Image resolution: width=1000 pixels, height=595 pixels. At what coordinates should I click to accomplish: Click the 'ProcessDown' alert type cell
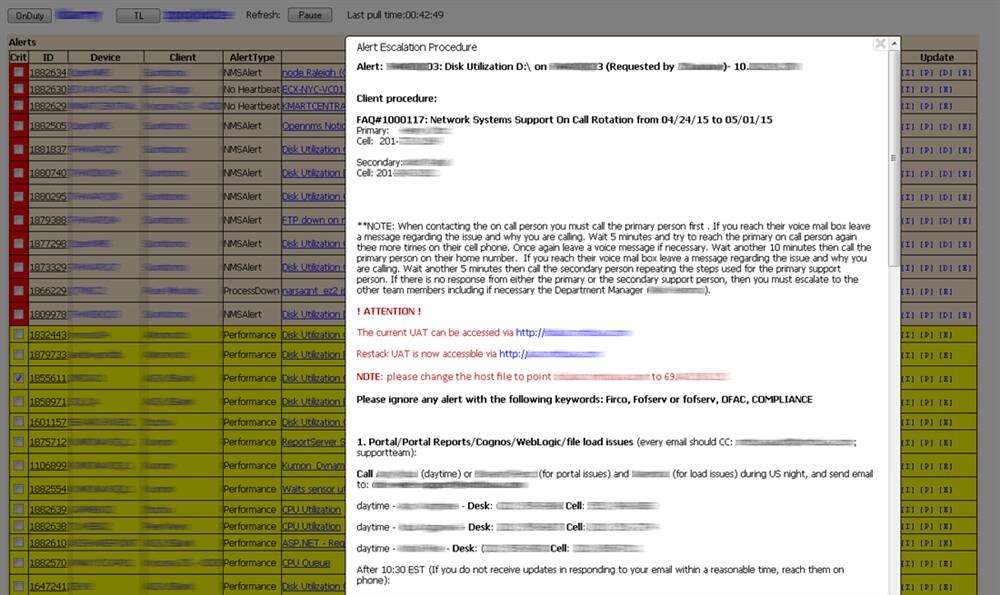pyautogui.click(x=251, y=291)
